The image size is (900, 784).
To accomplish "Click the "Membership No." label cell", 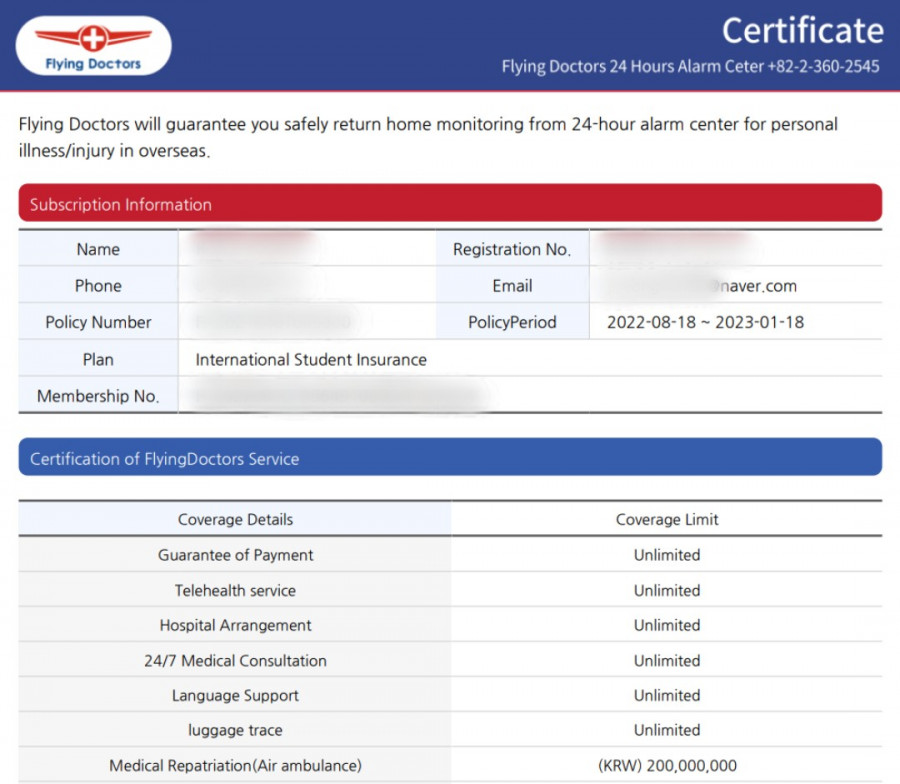I will coord(98,395).
